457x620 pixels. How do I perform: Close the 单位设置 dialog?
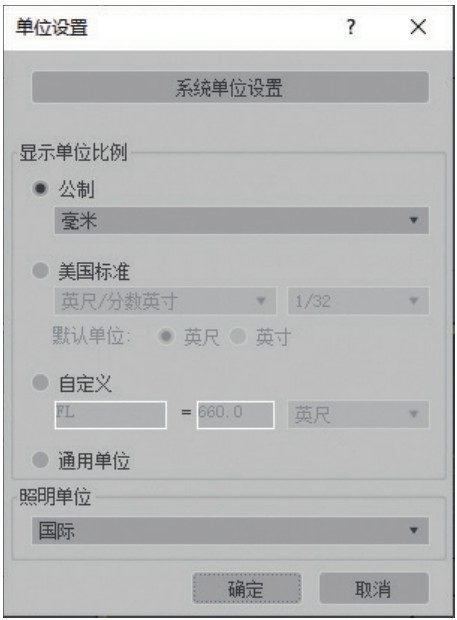[x=418, y=27]
